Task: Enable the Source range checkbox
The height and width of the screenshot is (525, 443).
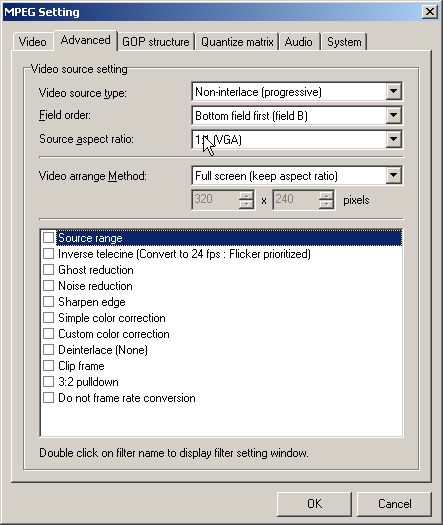Action: coord(49,238)
